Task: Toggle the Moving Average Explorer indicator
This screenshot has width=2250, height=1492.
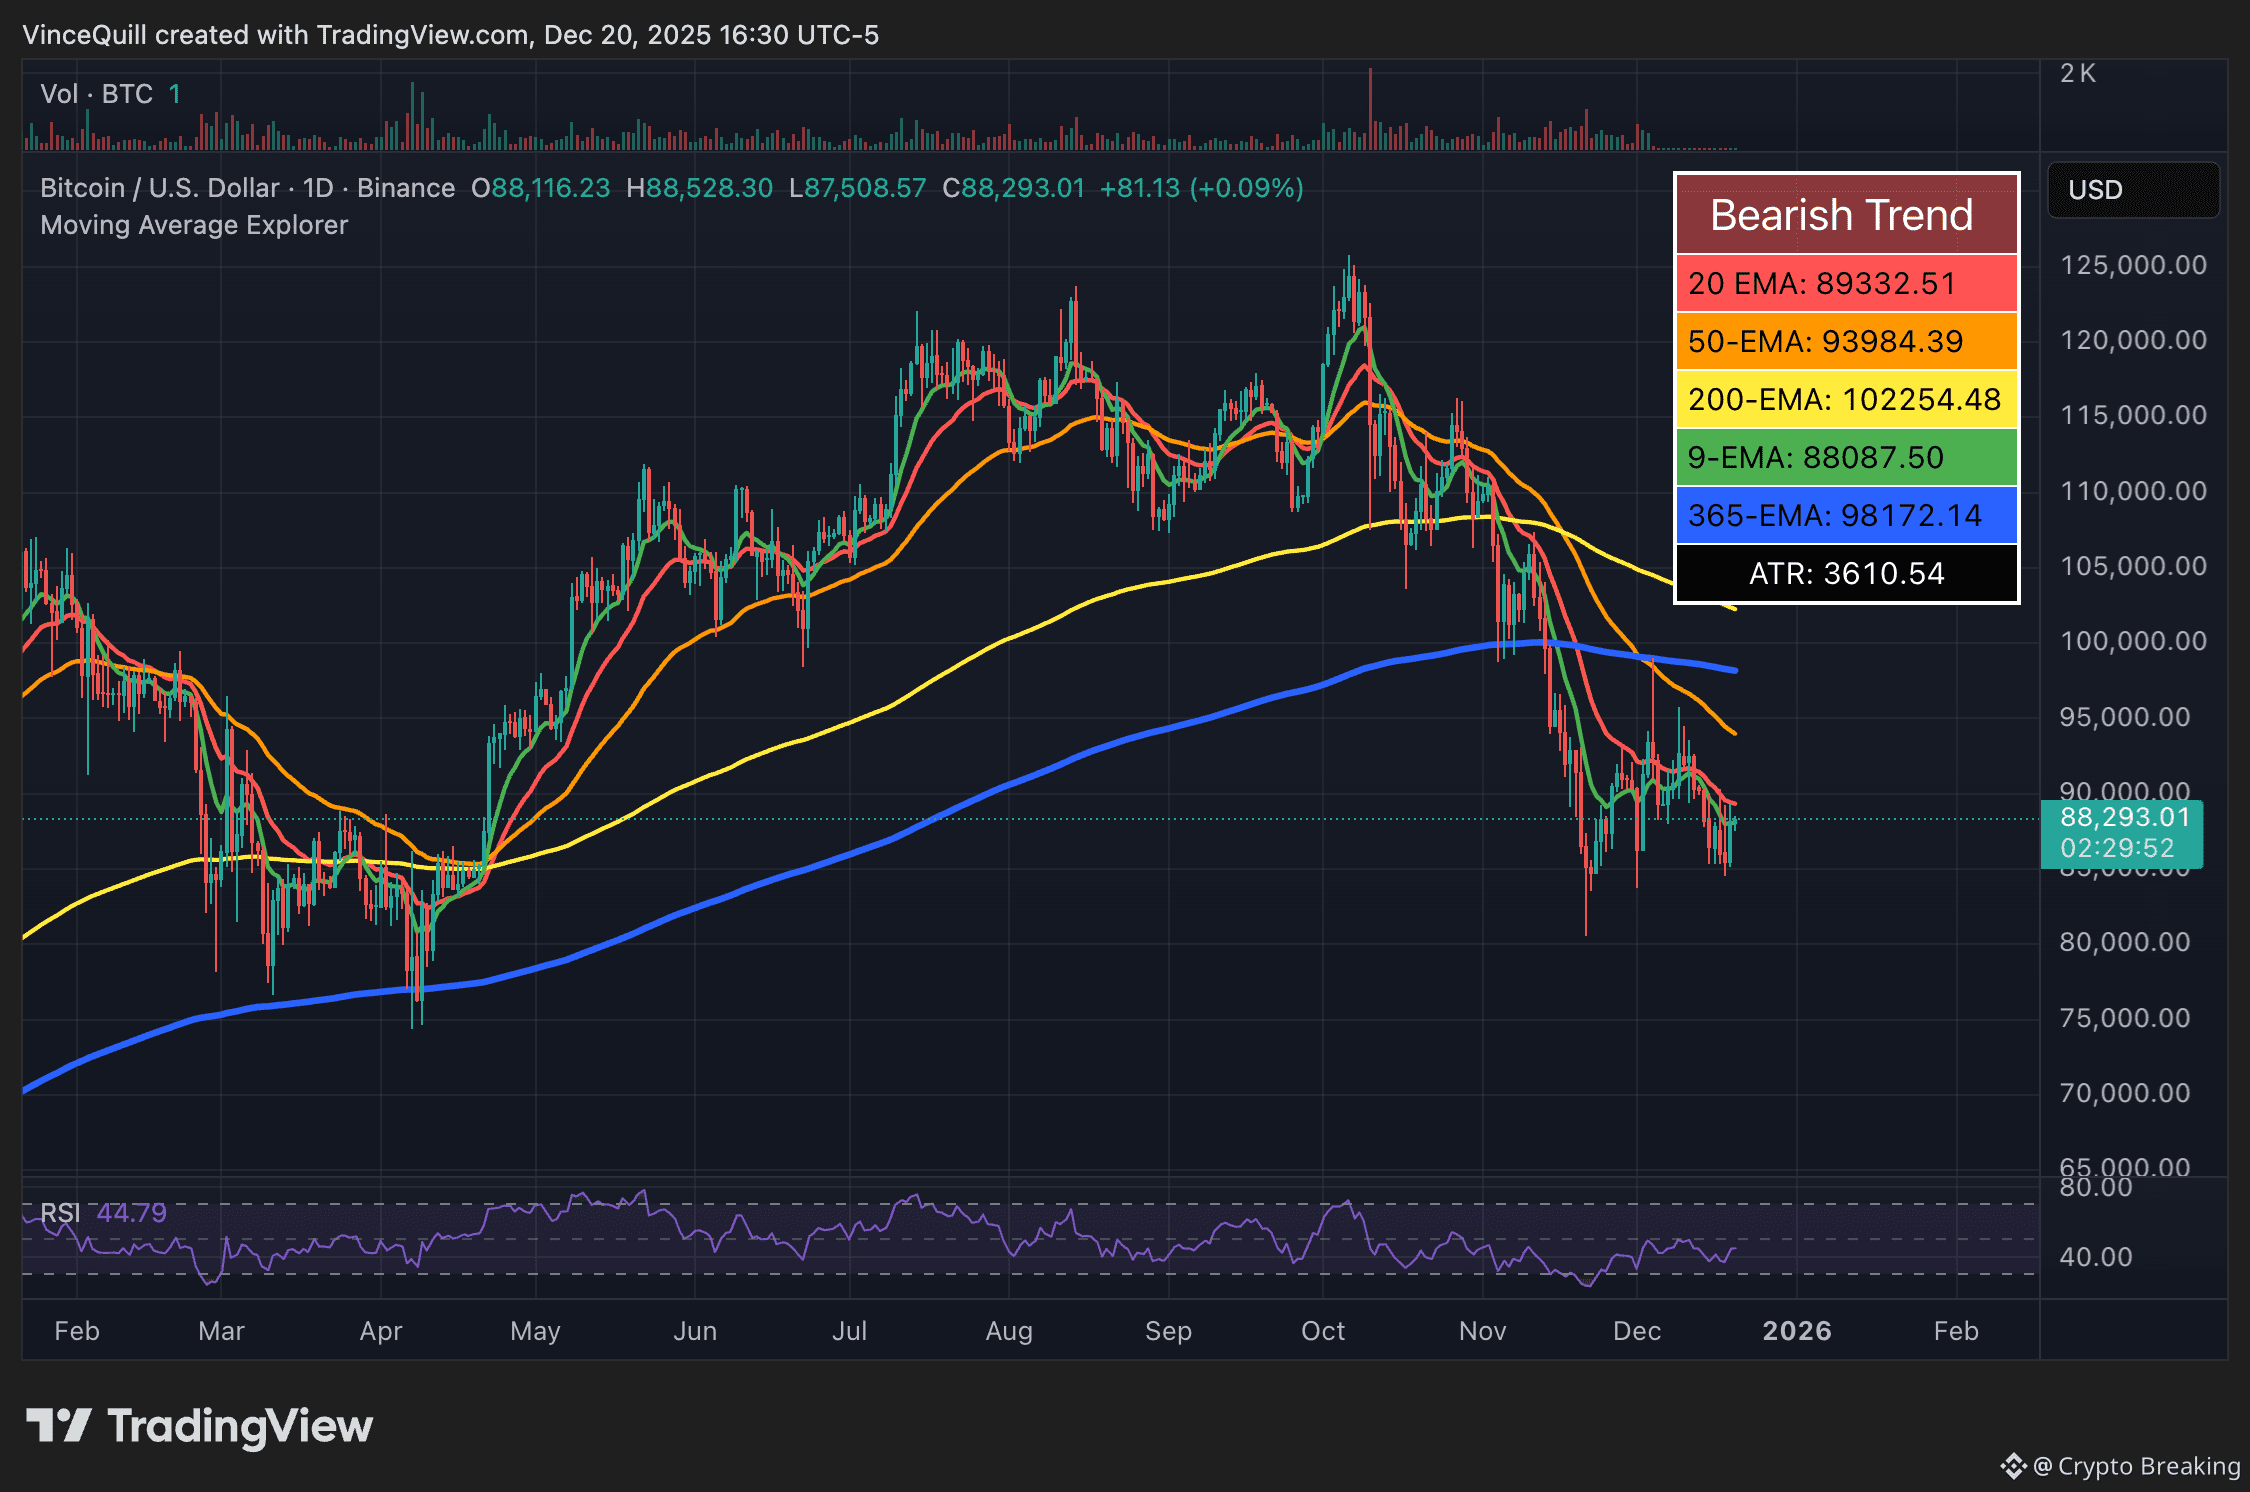Action: coord(193,224)
